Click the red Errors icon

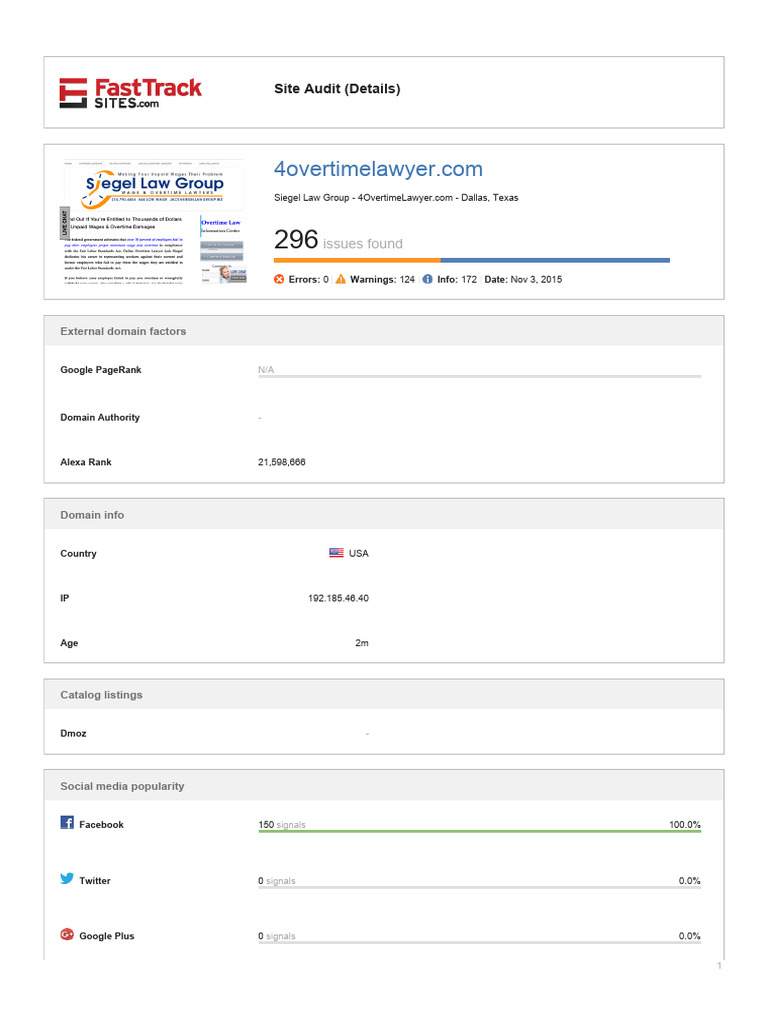279,279
